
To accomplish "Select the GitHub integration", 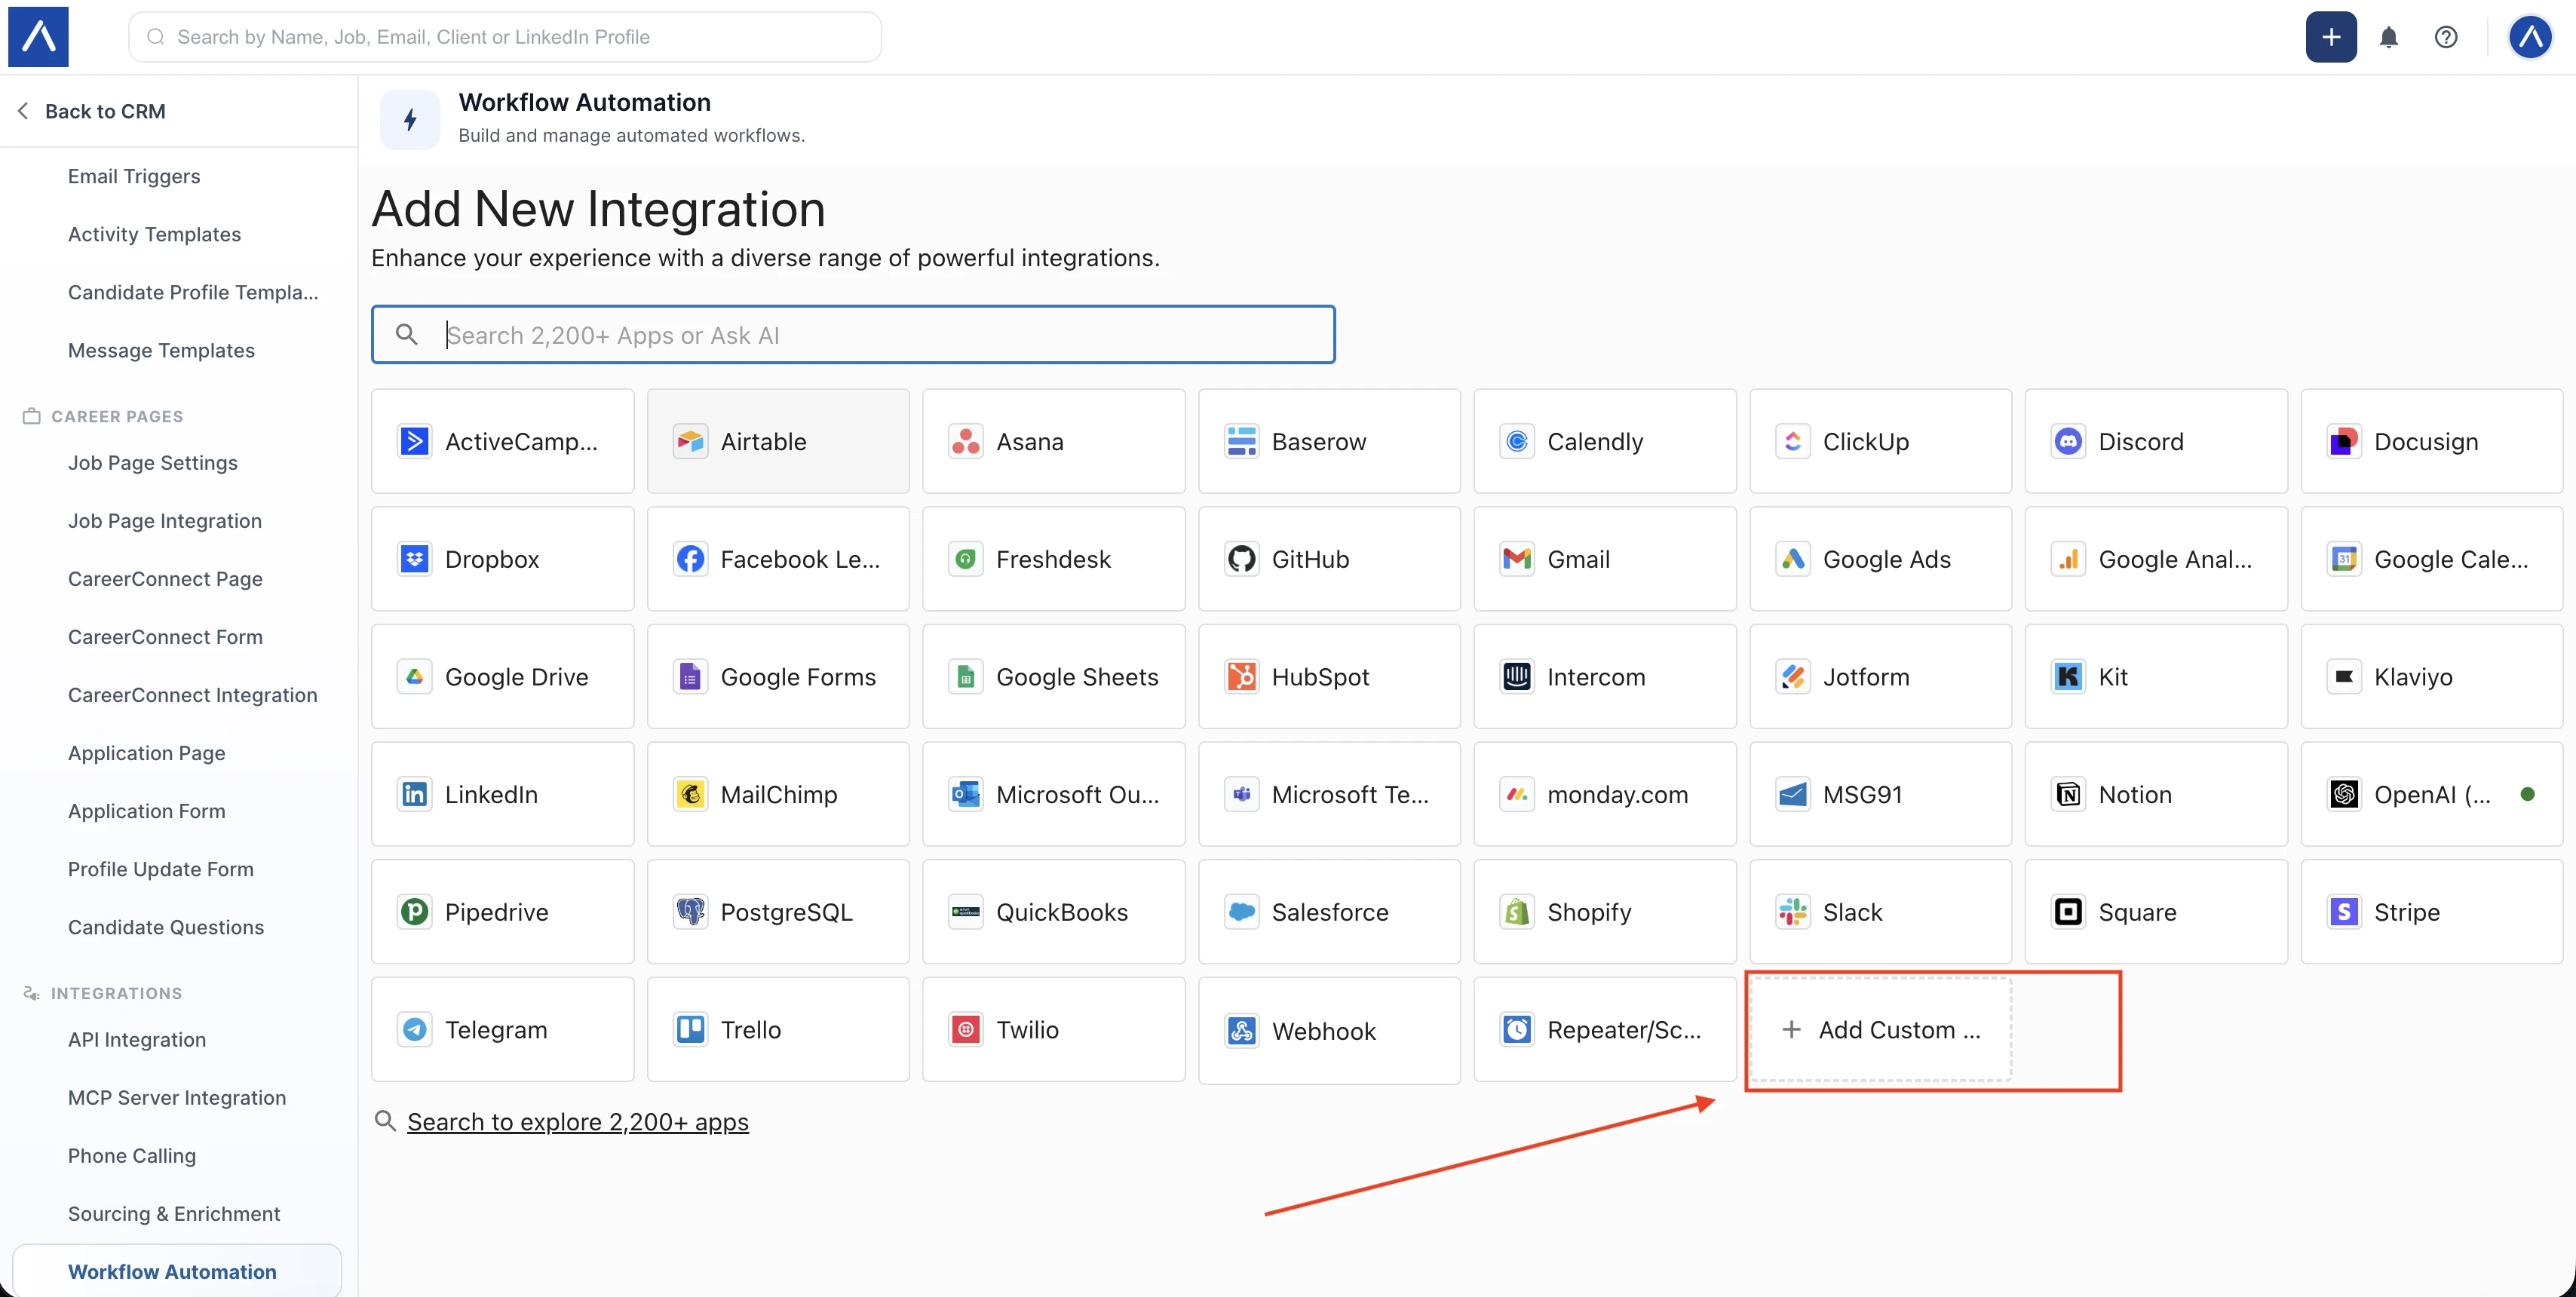I will (x=1329, y=559).
